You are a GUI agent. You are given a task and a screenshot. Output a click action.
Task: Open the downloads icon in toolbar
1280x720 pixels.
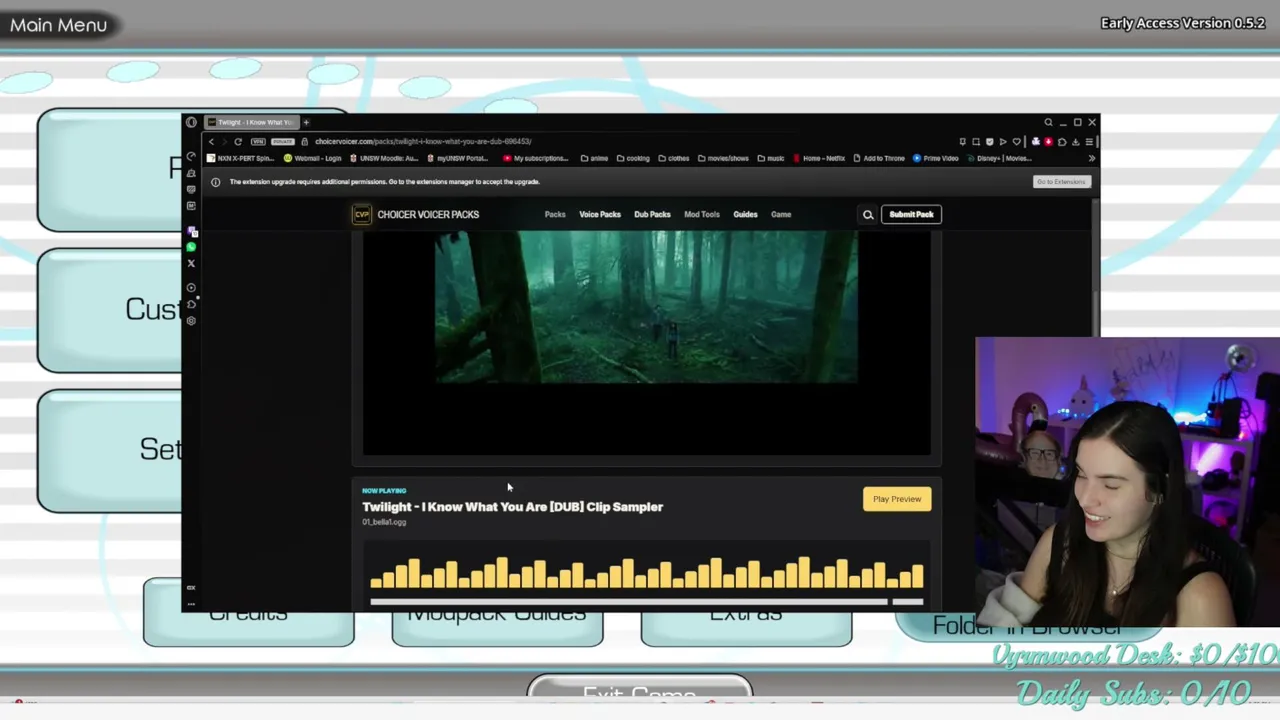pyautogui.click(x=1075, y=142)
